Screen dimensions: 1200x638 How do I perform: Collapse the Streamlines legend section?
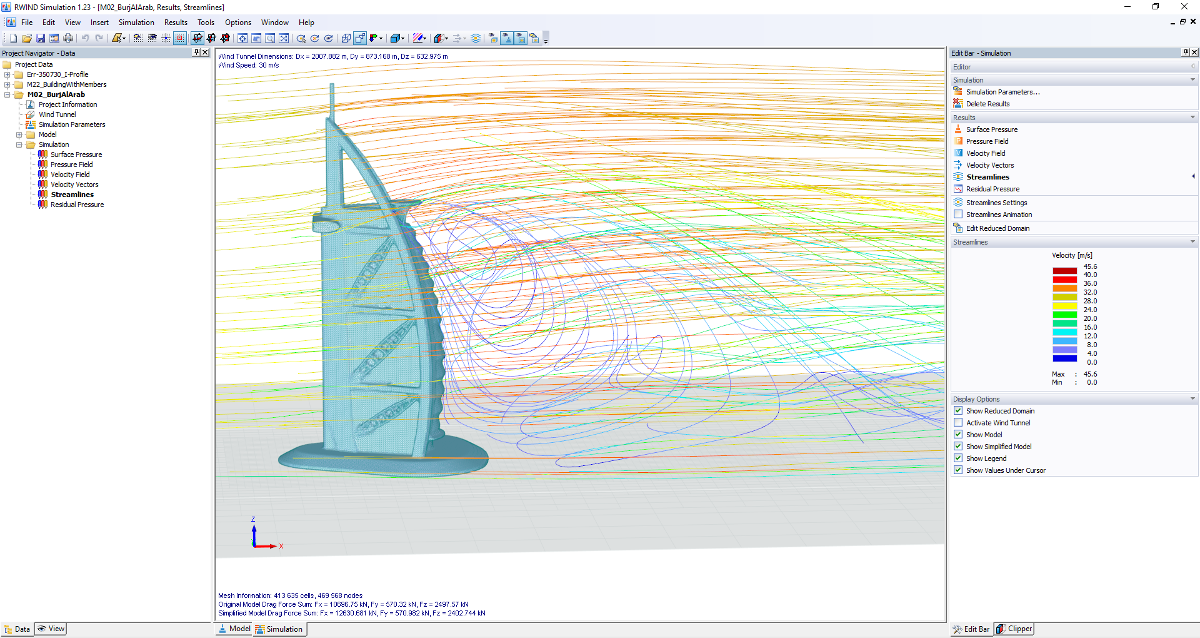tap(1192, 242)
